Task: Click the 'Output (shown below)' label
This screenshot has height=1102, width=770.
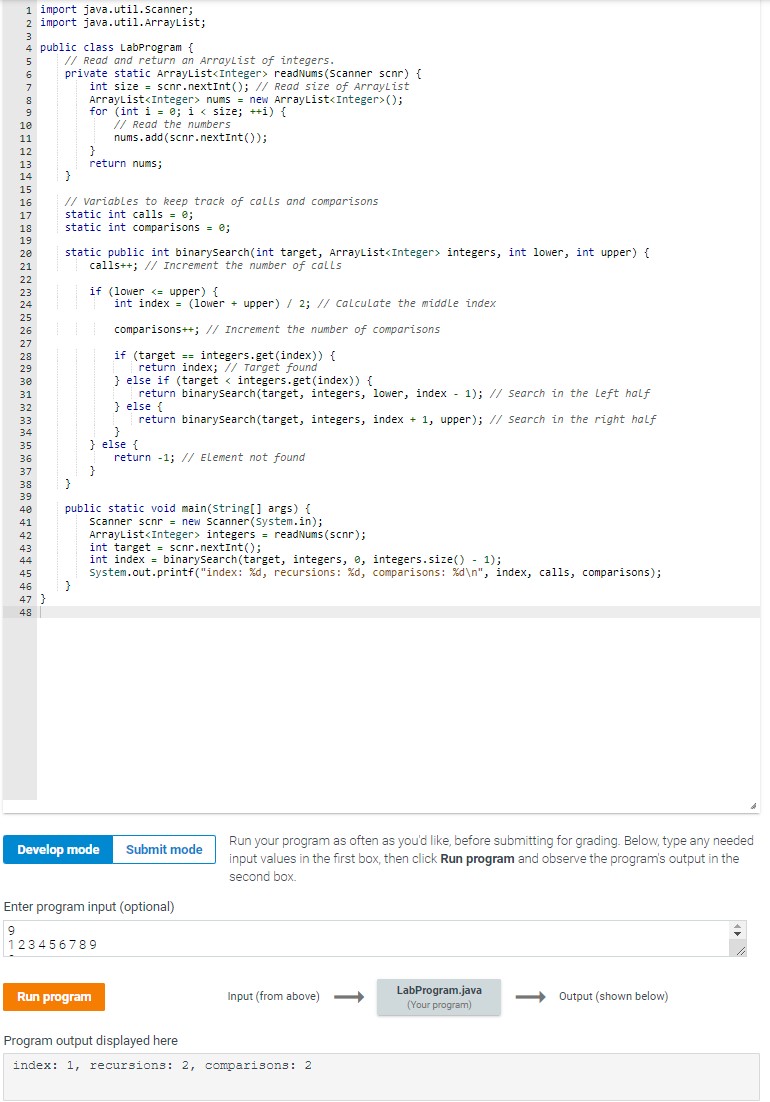Action: tap(613, 997)
